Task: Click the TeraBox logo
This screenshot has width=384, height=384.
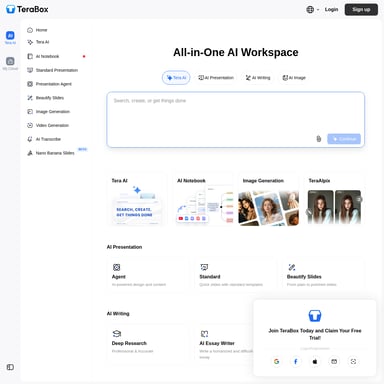Action: 27,9
